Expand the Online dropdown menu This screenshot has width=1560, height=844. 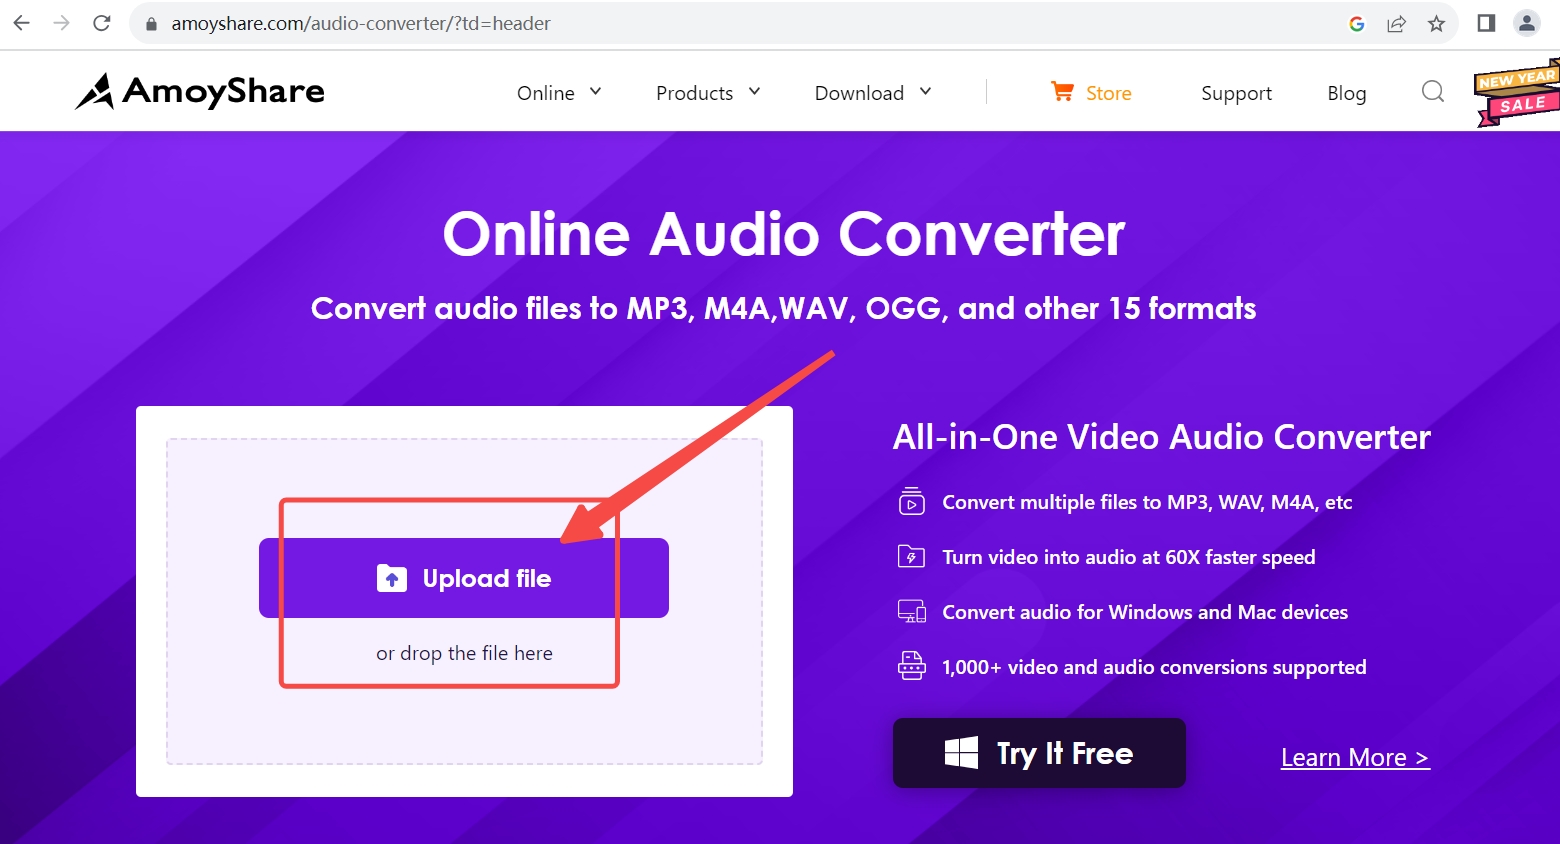558,92
